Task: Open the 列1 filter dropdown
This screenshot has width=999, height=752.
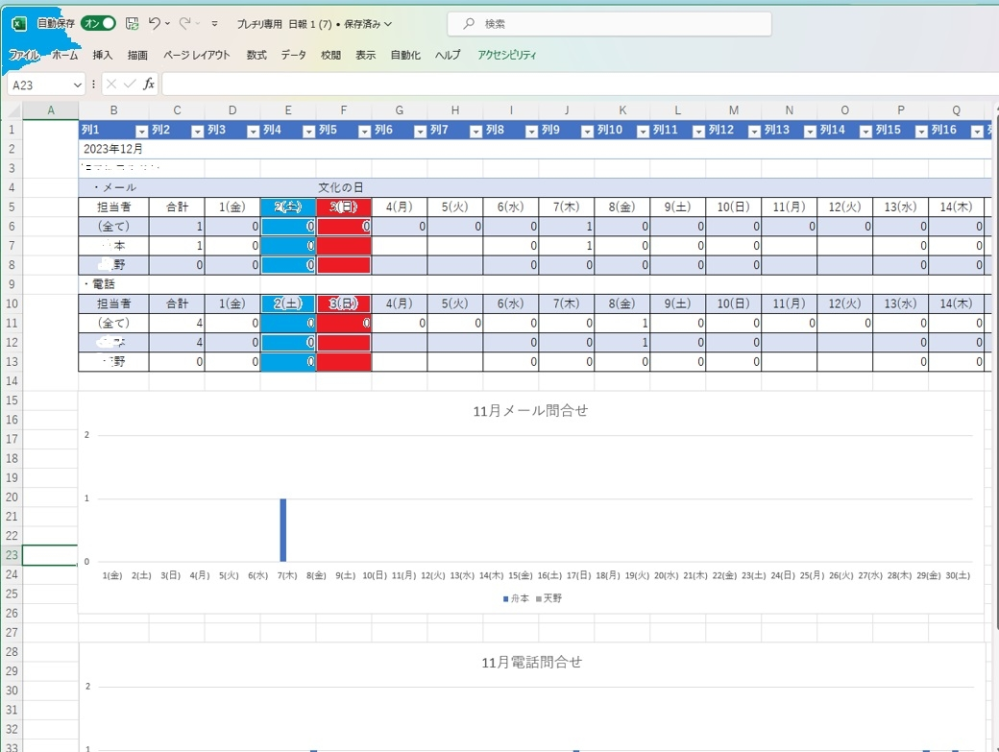Action: pyautogui.click(x=141, y=131)
